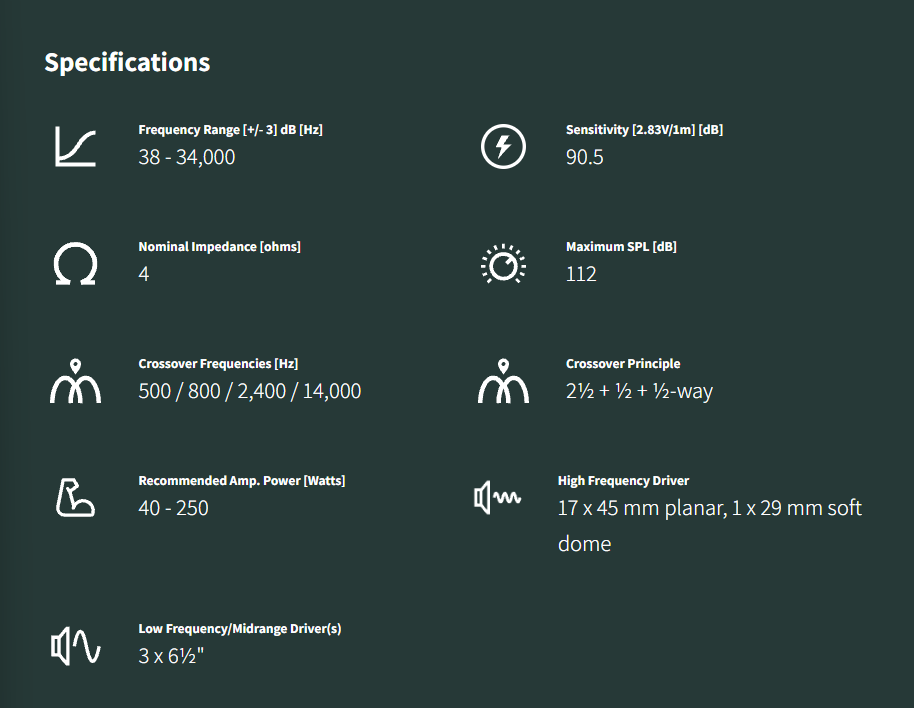The height and width of the screenshot is (708, 914).
Task: Click the maximum SPL dial icon
Action: tap(502, 265)
